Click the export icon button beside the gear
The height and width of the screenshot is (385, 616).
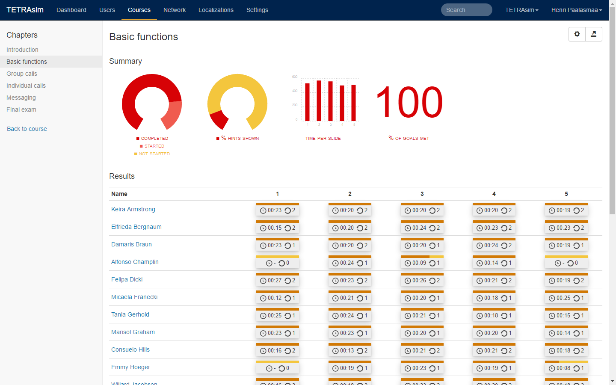[594, 34]
